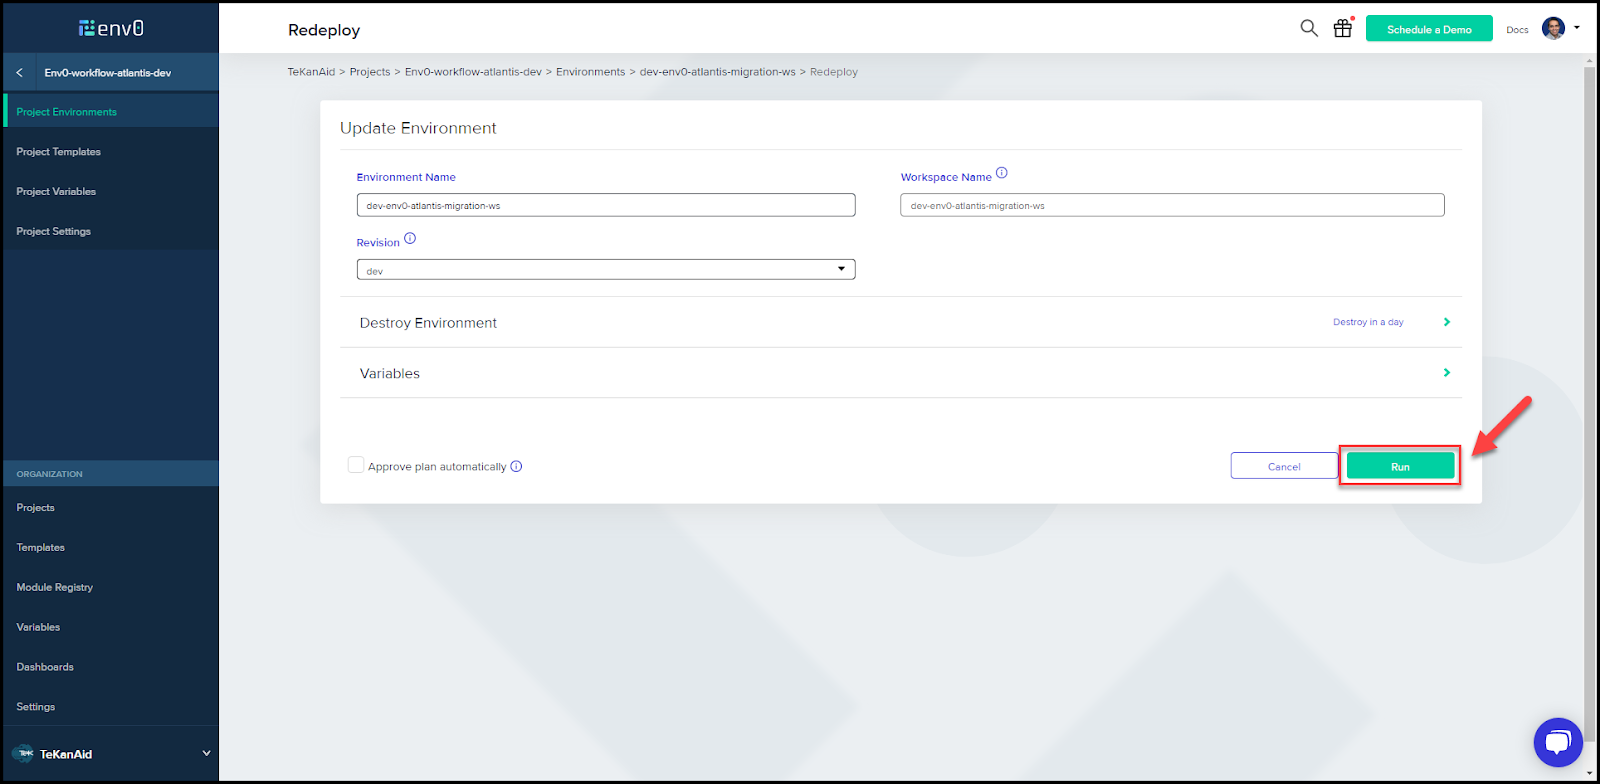This screenshot has width=1600, height=784.
Task: Click the Cancel button
Action: click(1284, 466)
